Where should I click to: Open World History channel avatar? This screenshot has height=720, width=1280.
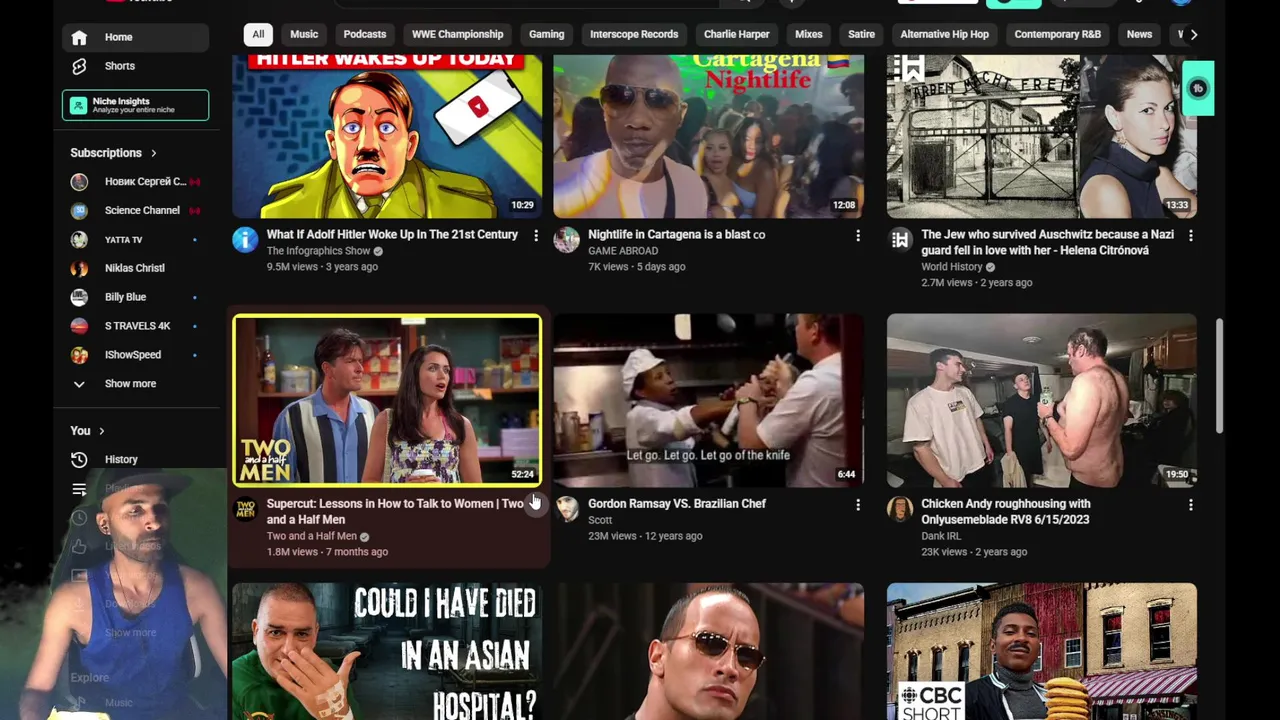[900, 239]
